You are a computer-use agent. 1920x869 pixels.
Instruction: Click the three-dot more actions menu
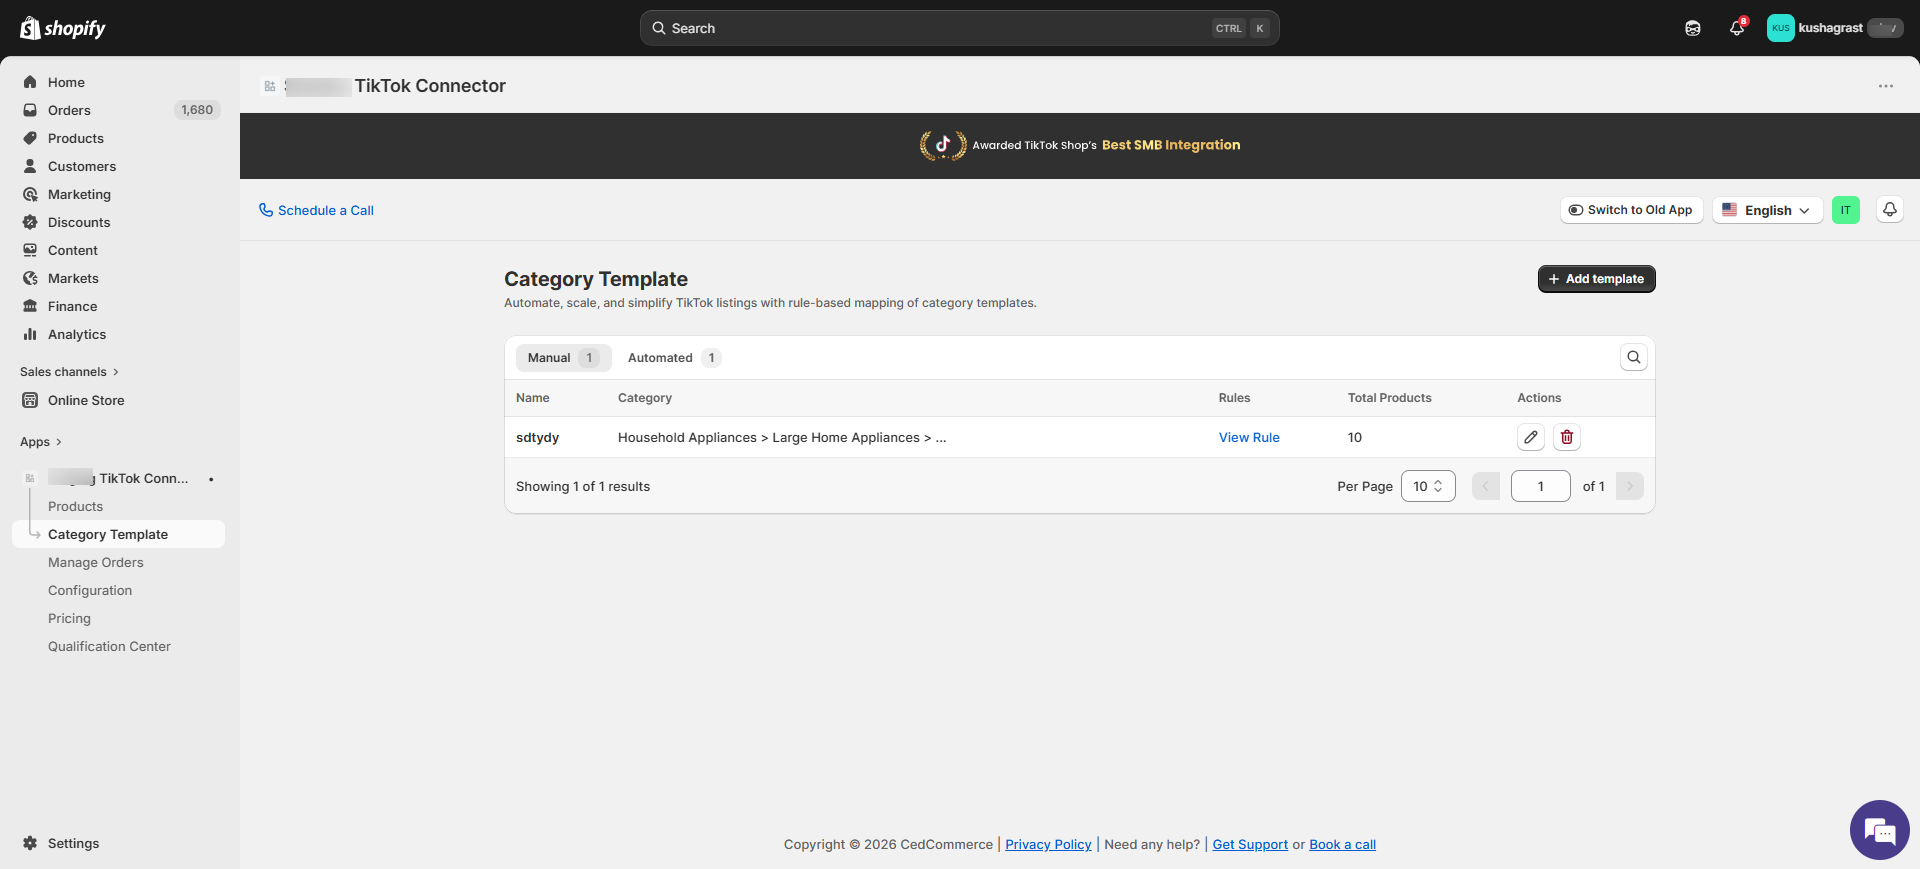coord(1885,86)
